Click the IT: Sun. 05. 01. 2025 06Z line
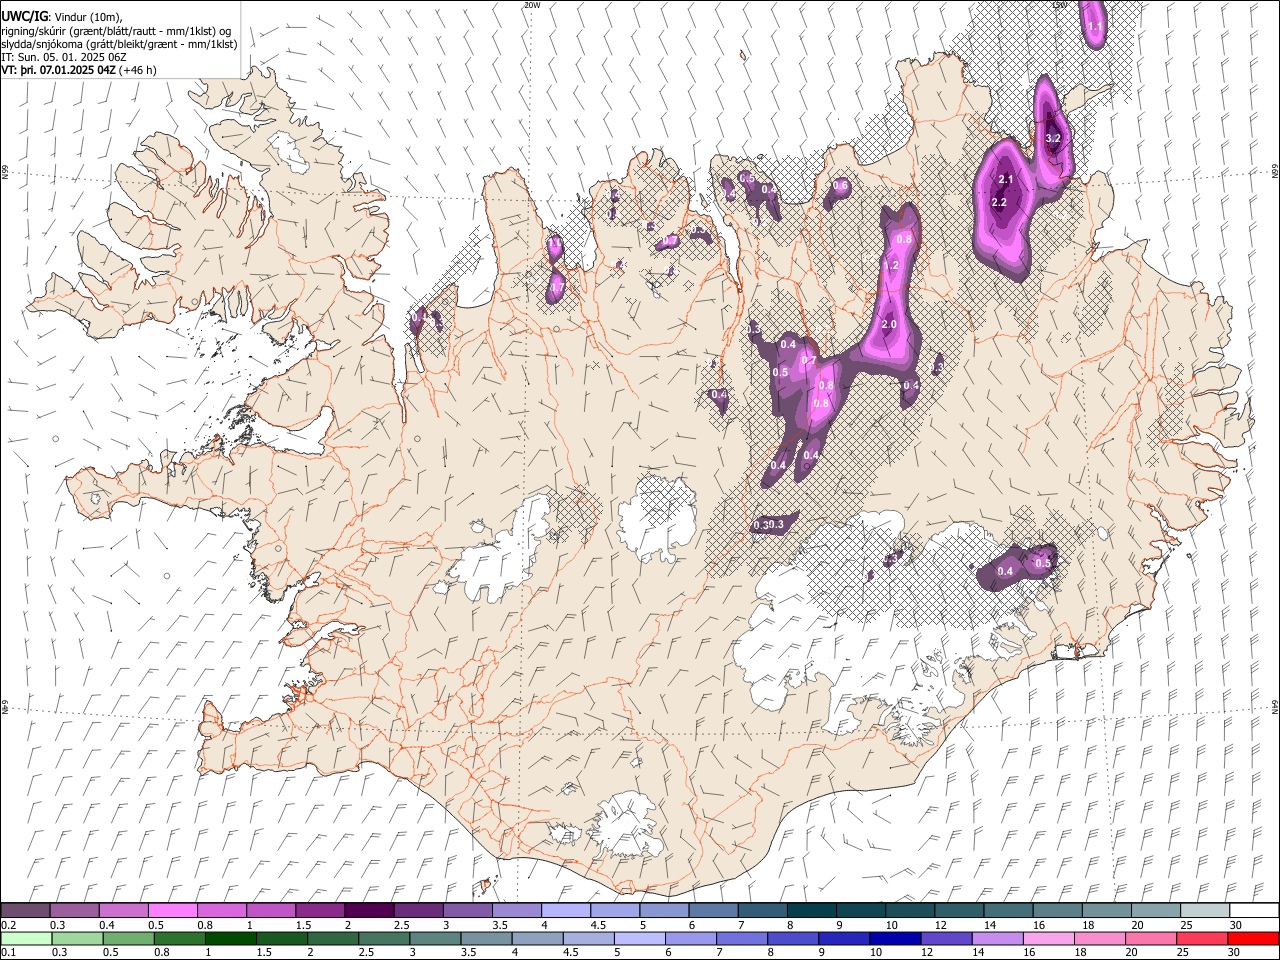The width and height of the screenshot is (1280, 960). tap(64, 57)
